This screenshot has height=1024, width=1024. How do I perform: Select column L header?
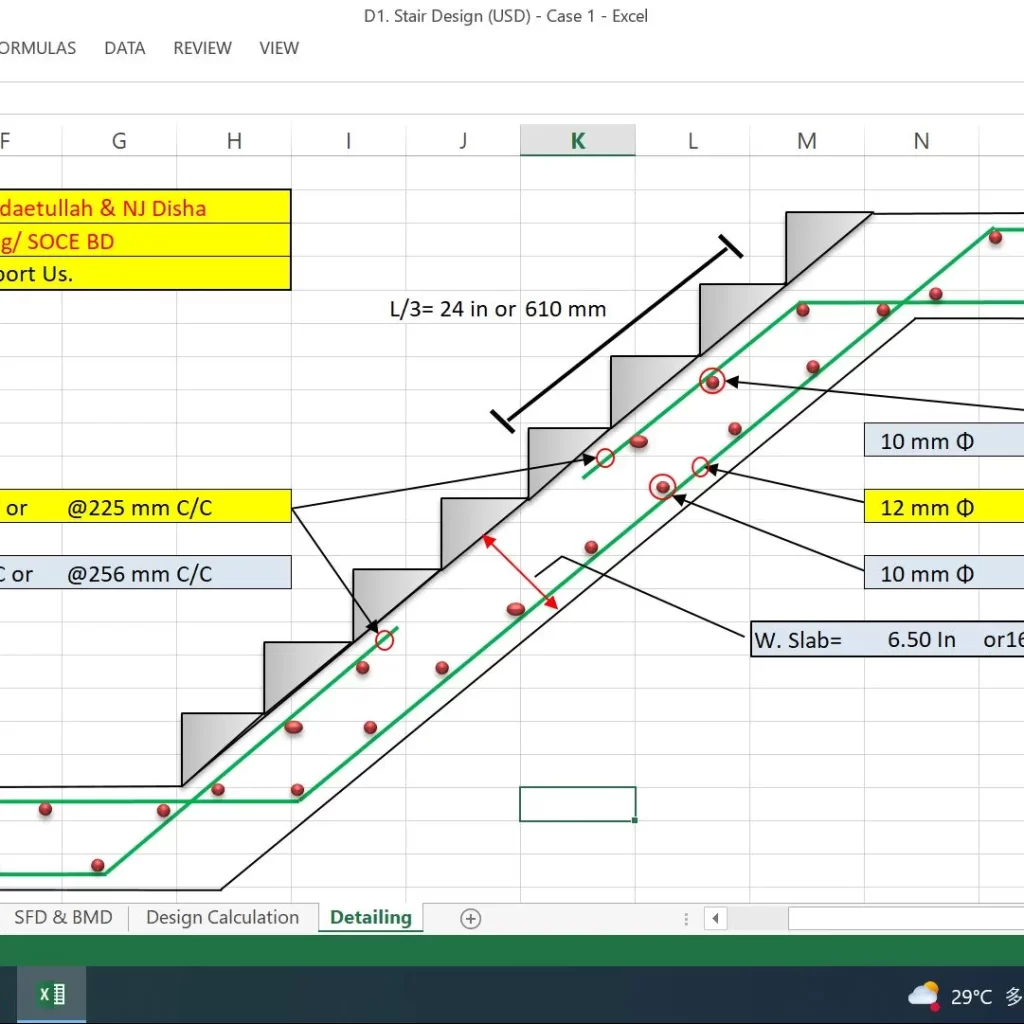point(693,140)
